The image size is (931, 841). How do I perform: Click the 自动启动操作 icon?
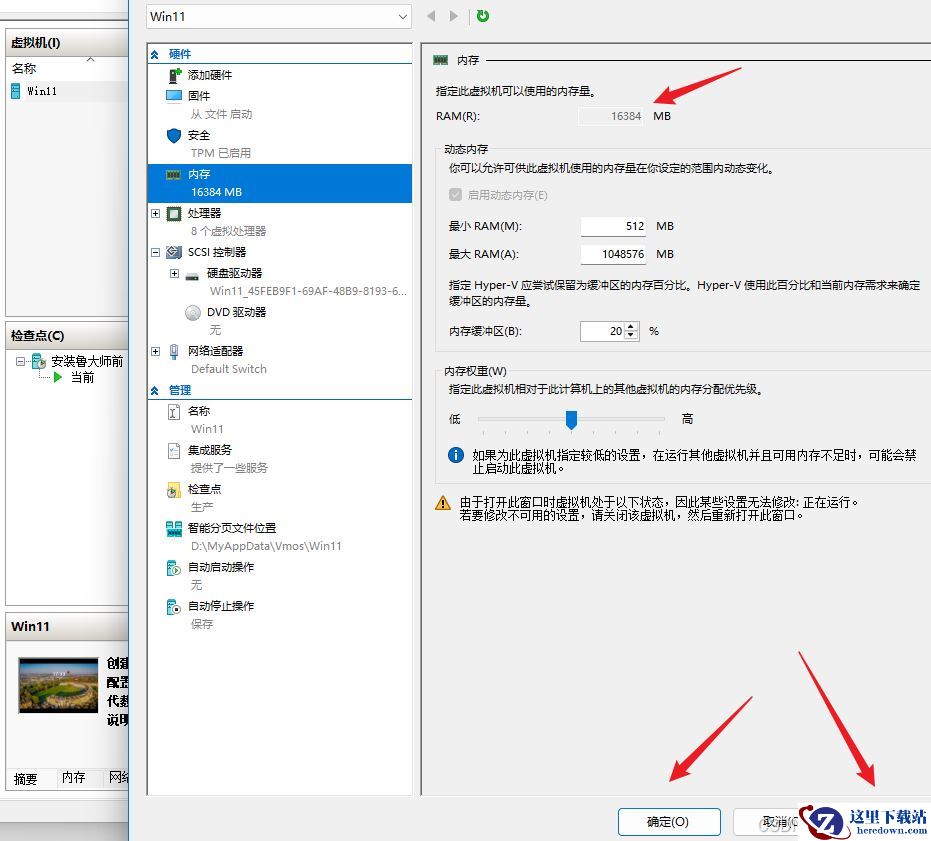(173, 568)
